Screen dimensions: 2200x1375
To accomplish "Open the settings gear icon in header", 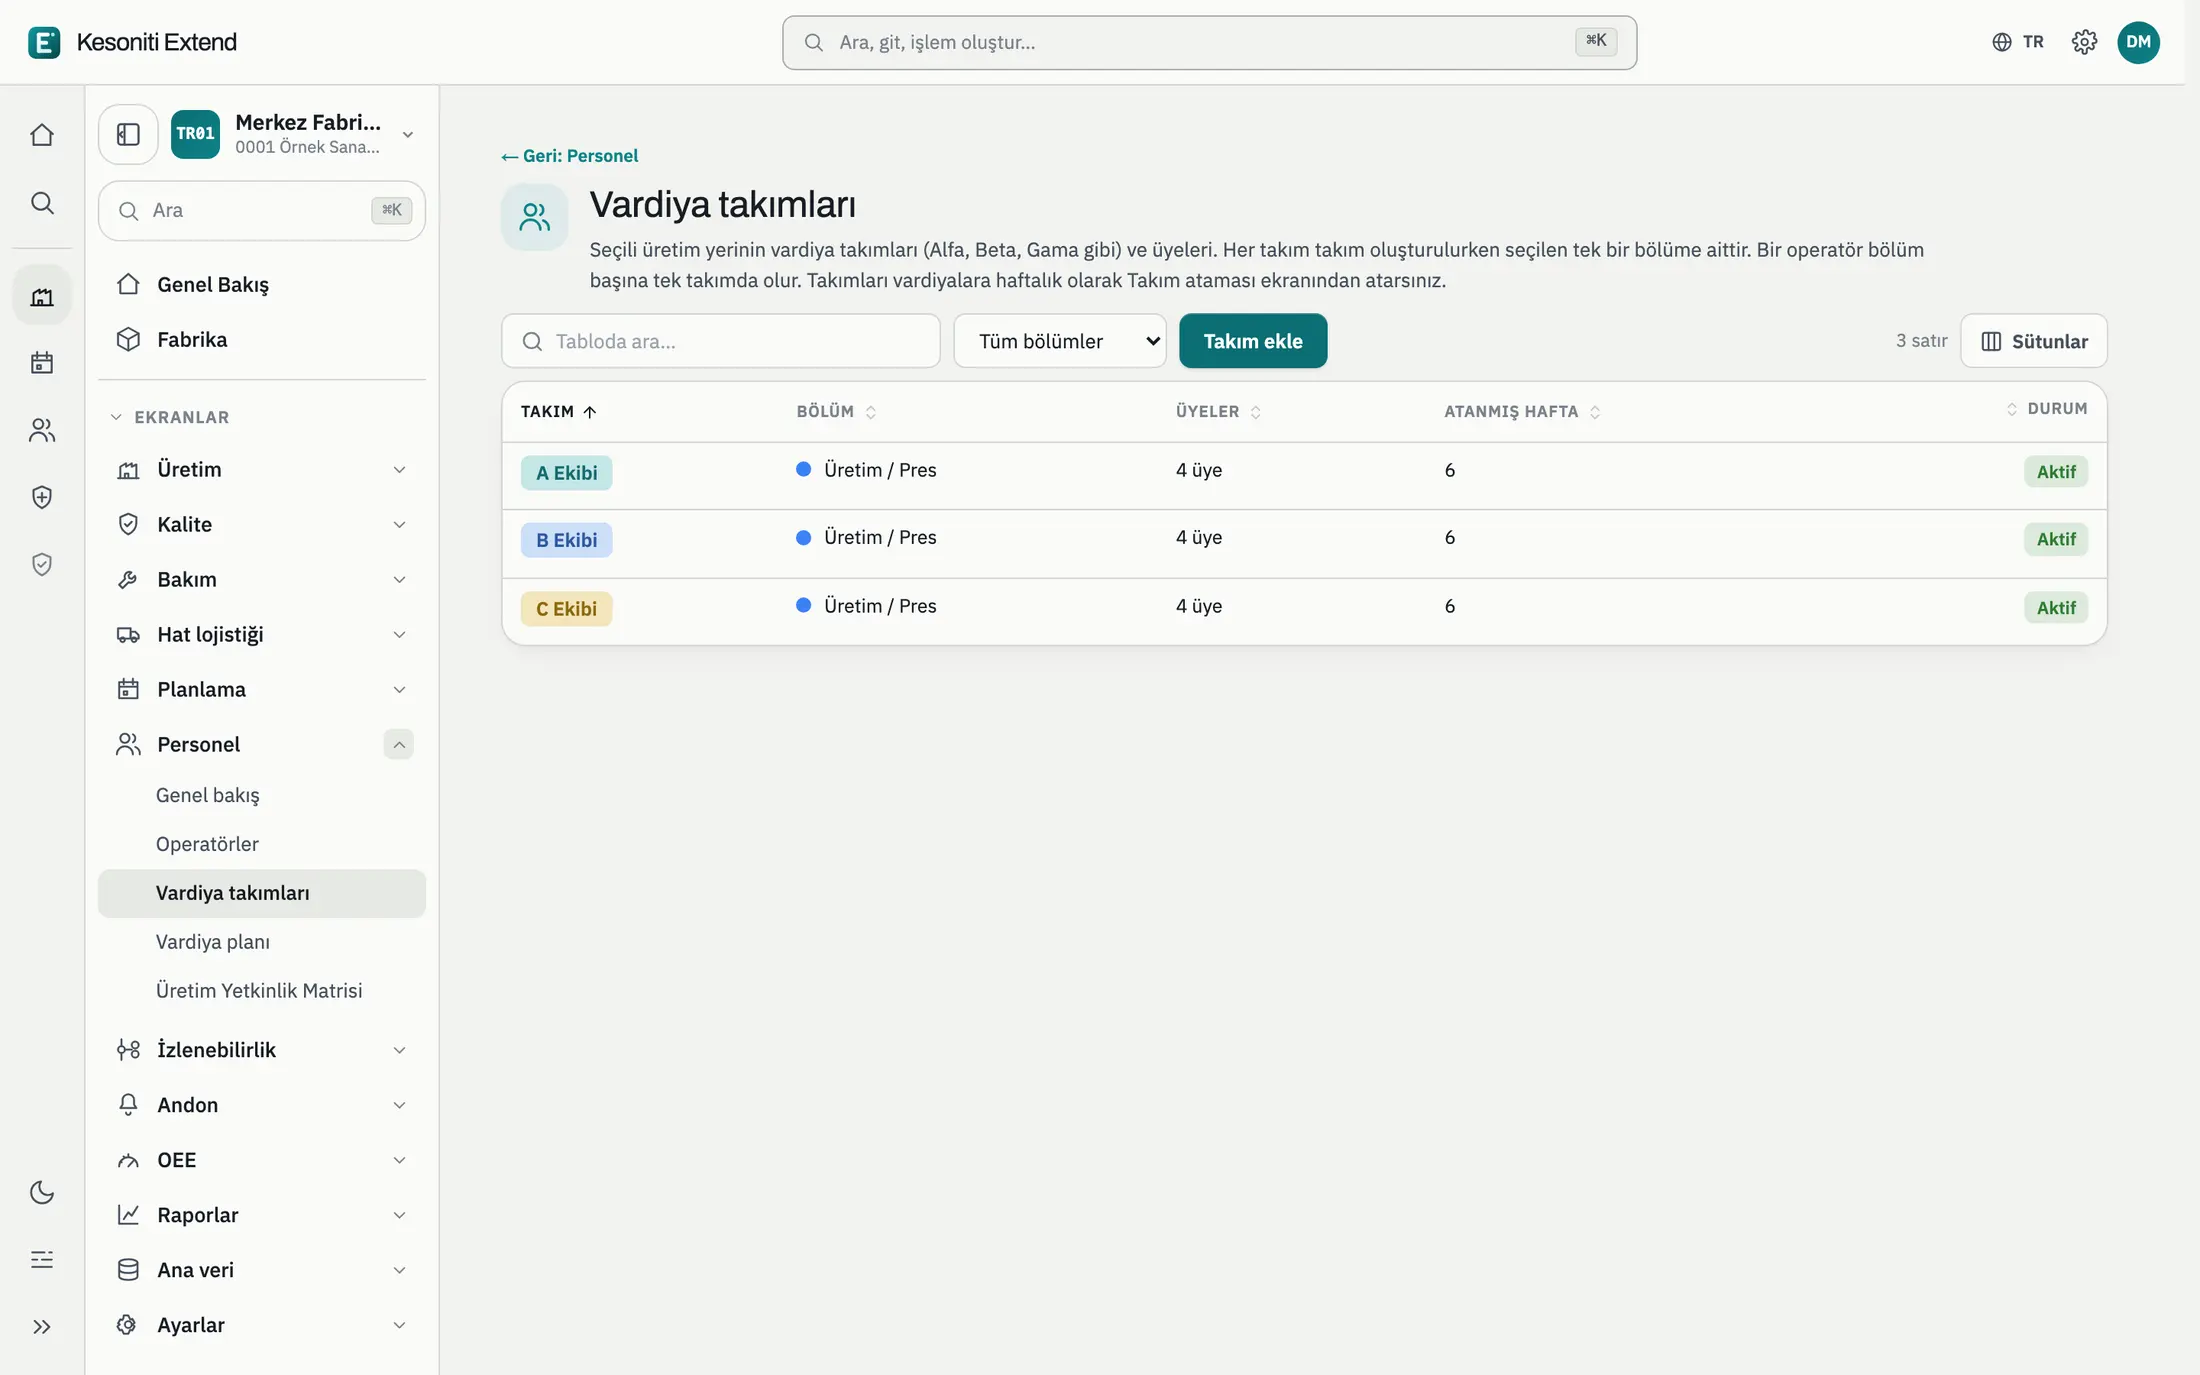I will pyautogui.click(x=2084, y=42).
